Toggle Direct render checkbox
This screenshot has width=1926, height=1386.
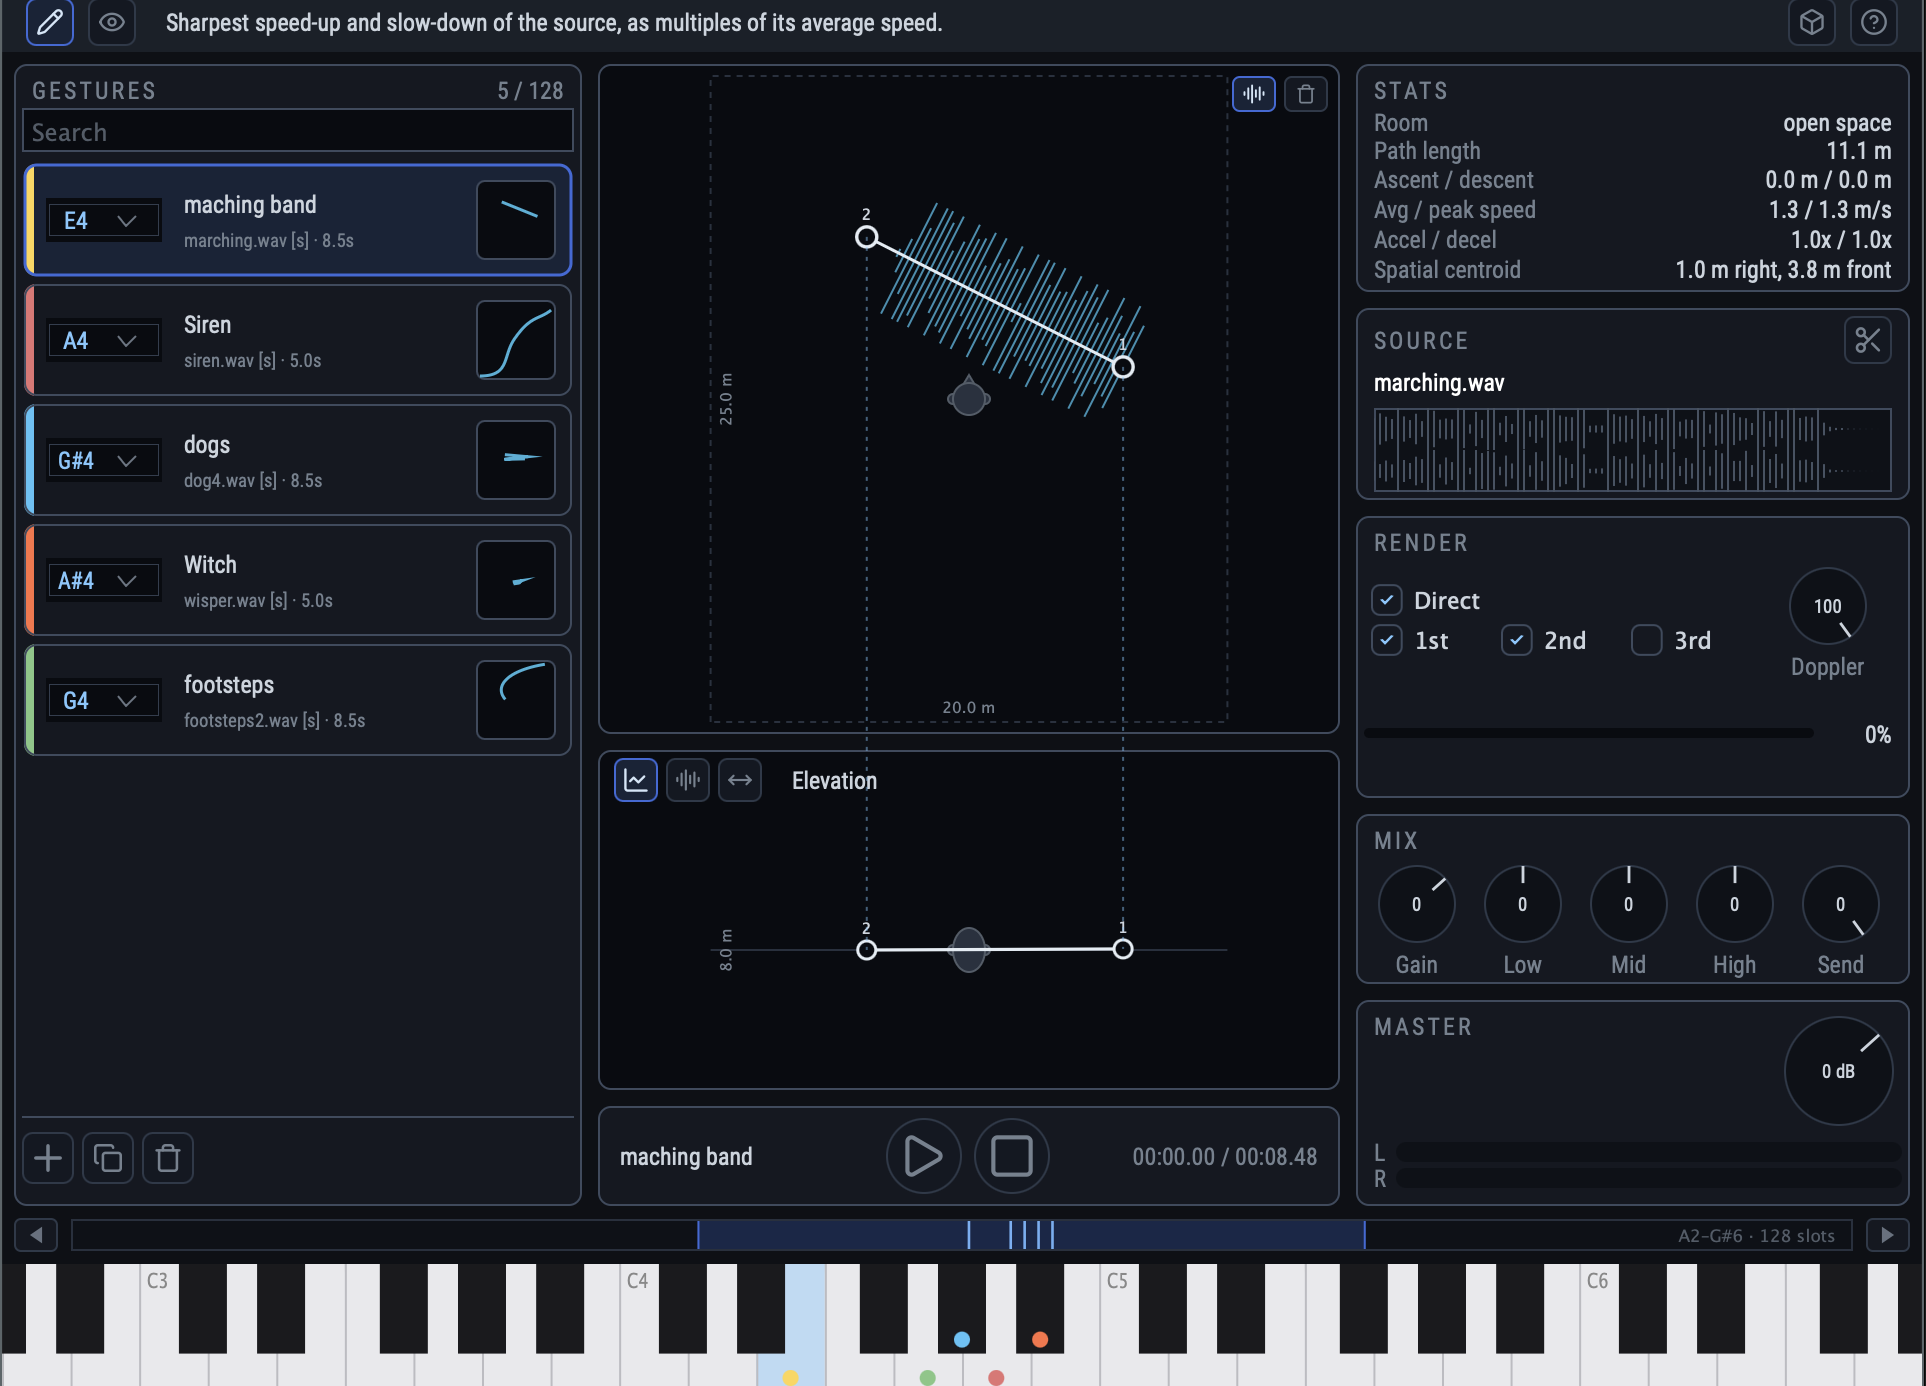(x=1387, y=600)
